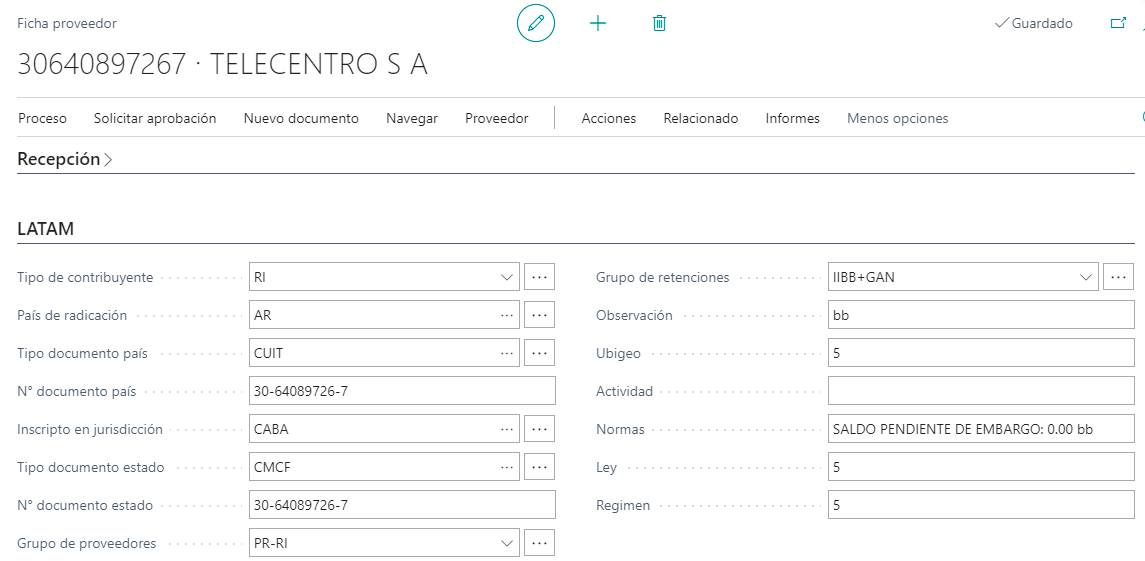Open page in new window icon
This screenshot has width=1145, height=561.
1118,23
